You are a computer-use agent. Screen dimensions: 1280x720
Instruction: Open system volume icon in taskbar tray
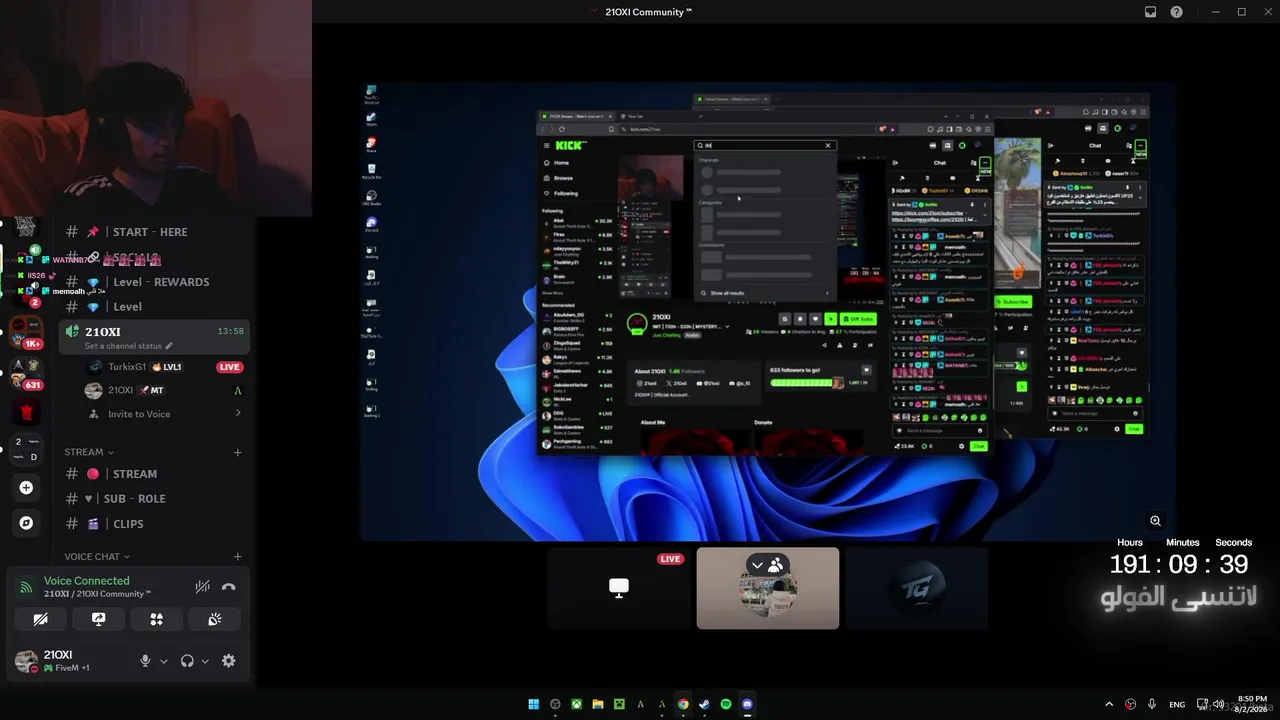tap(1218, 704)
